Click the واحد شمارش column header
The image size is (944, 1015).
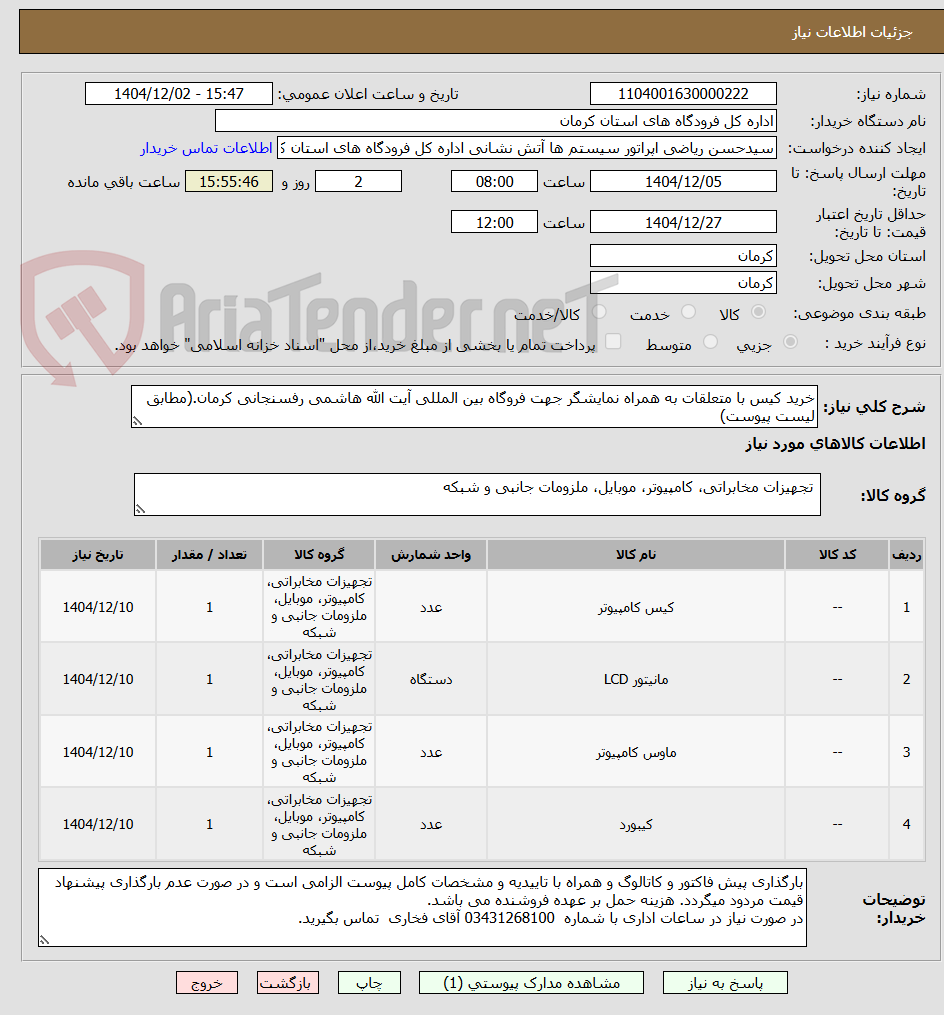pyautogui.click(x=431, y=555)
